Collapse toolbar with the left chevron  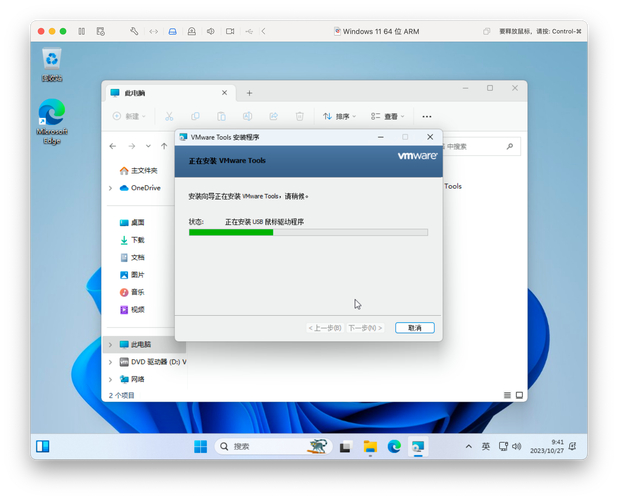pos(263,31)
